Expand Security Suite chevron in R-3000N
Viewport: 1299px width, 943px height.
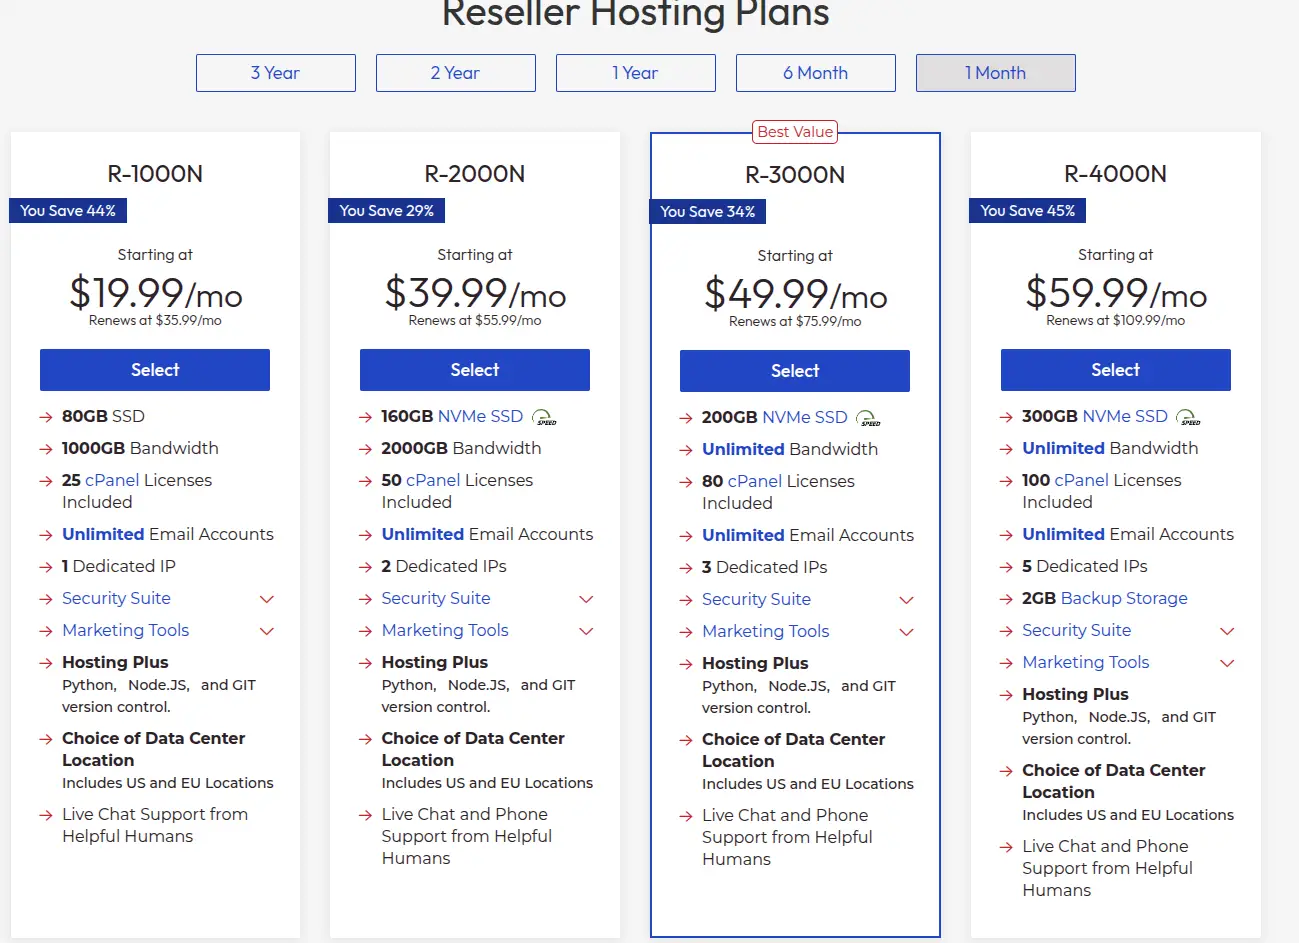[907, 600]
